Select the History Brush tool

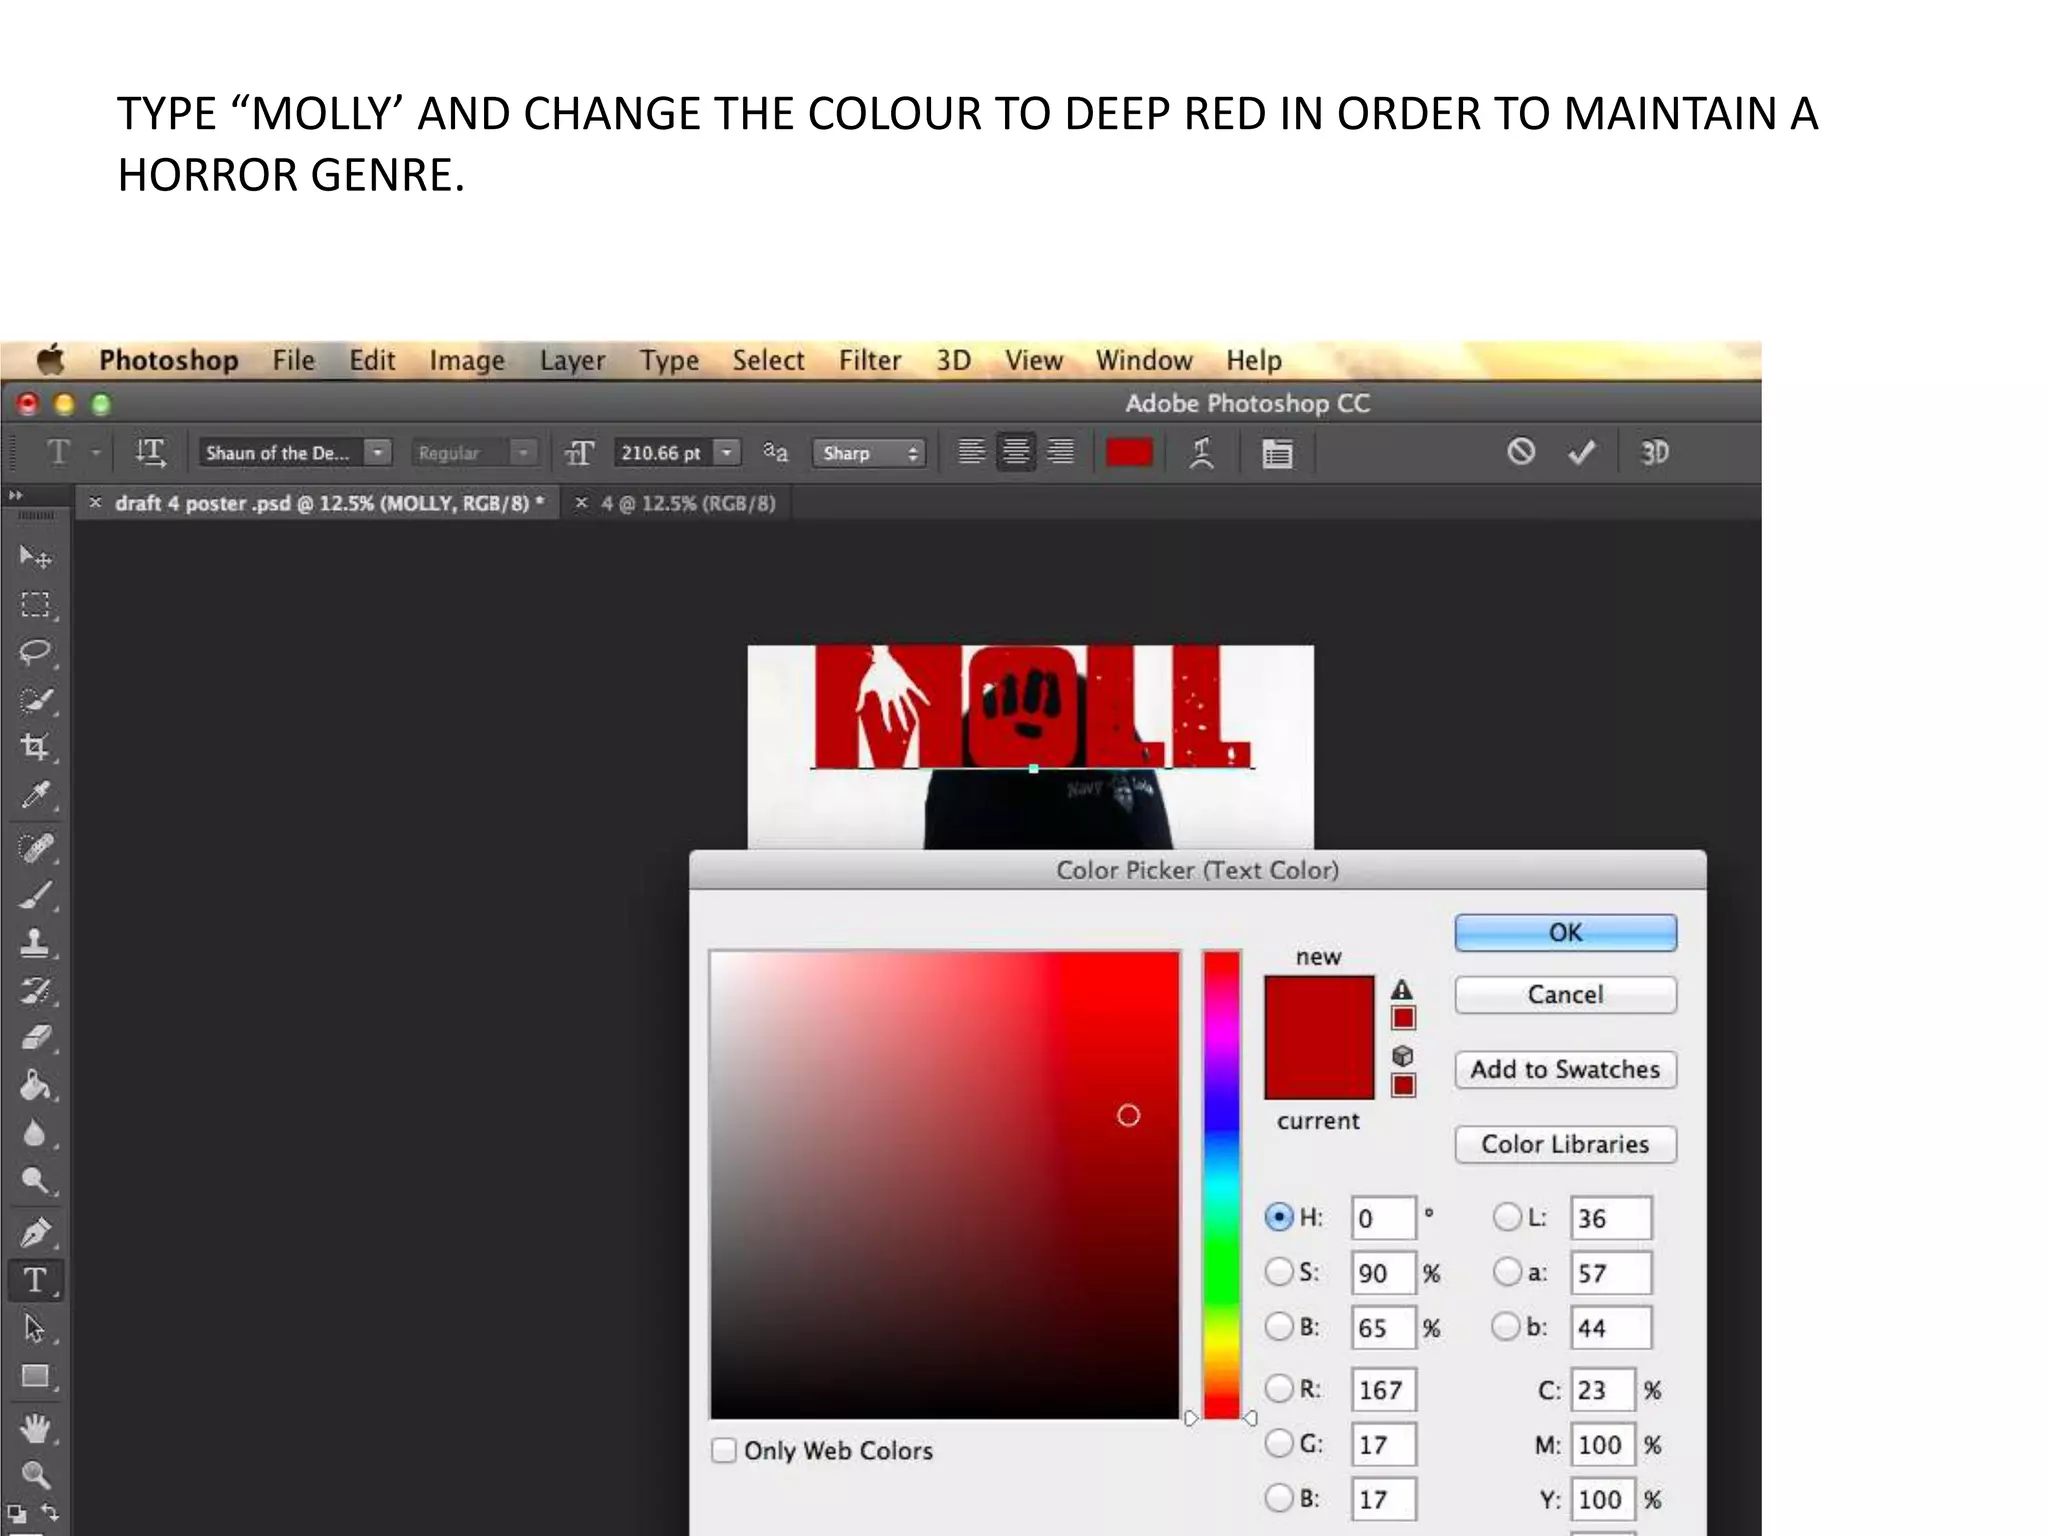[35, 990]
